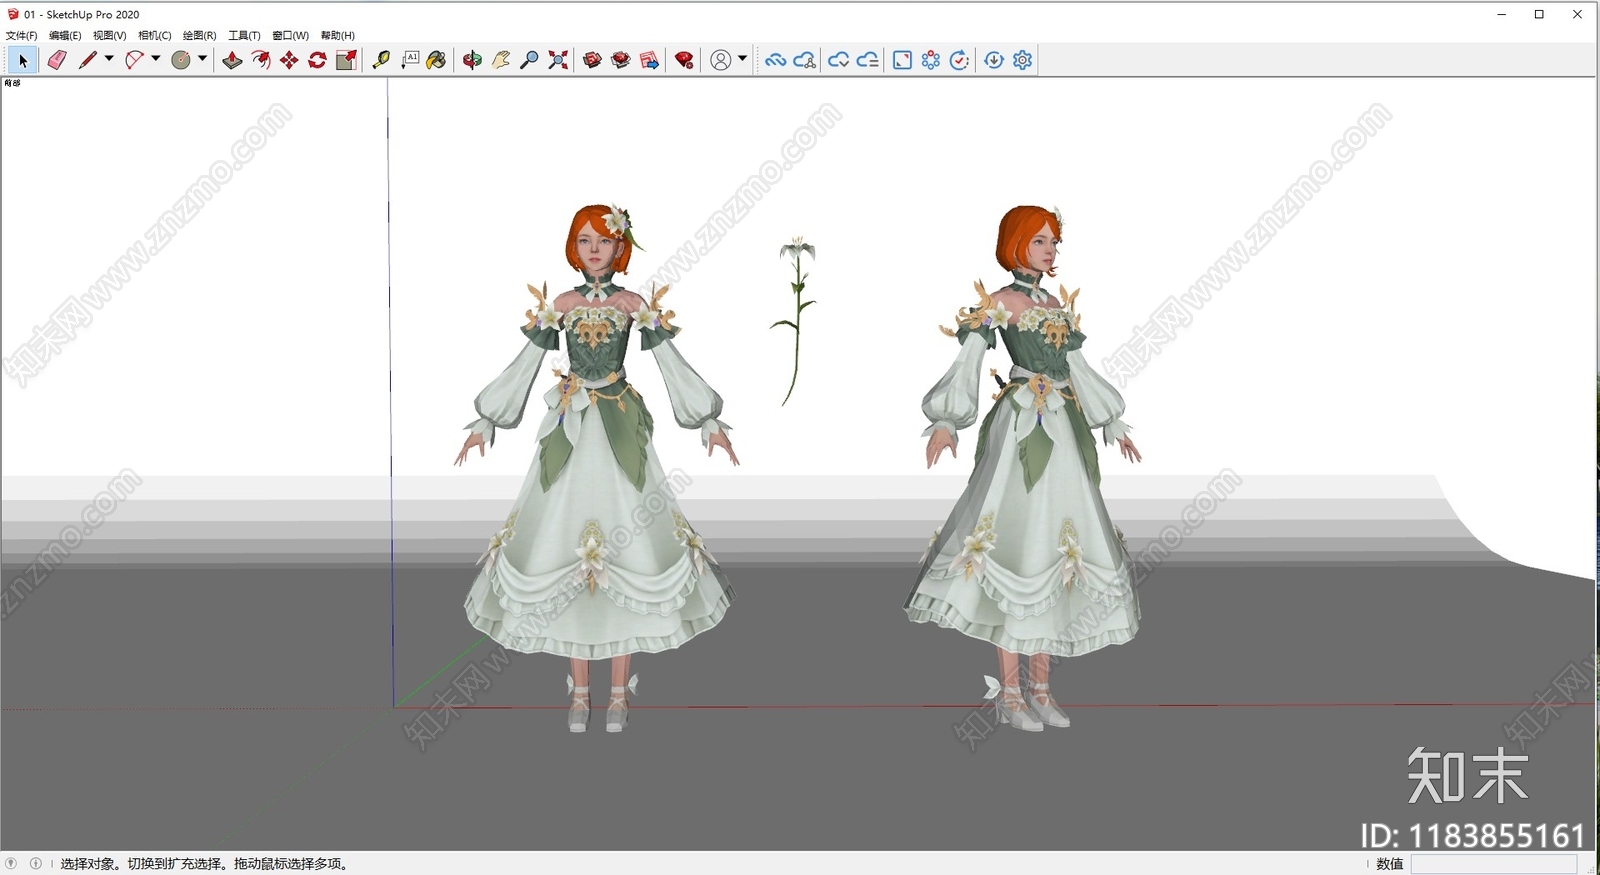Open the 编辑(E) menu

pyautogui.click(x=65, y=35)
